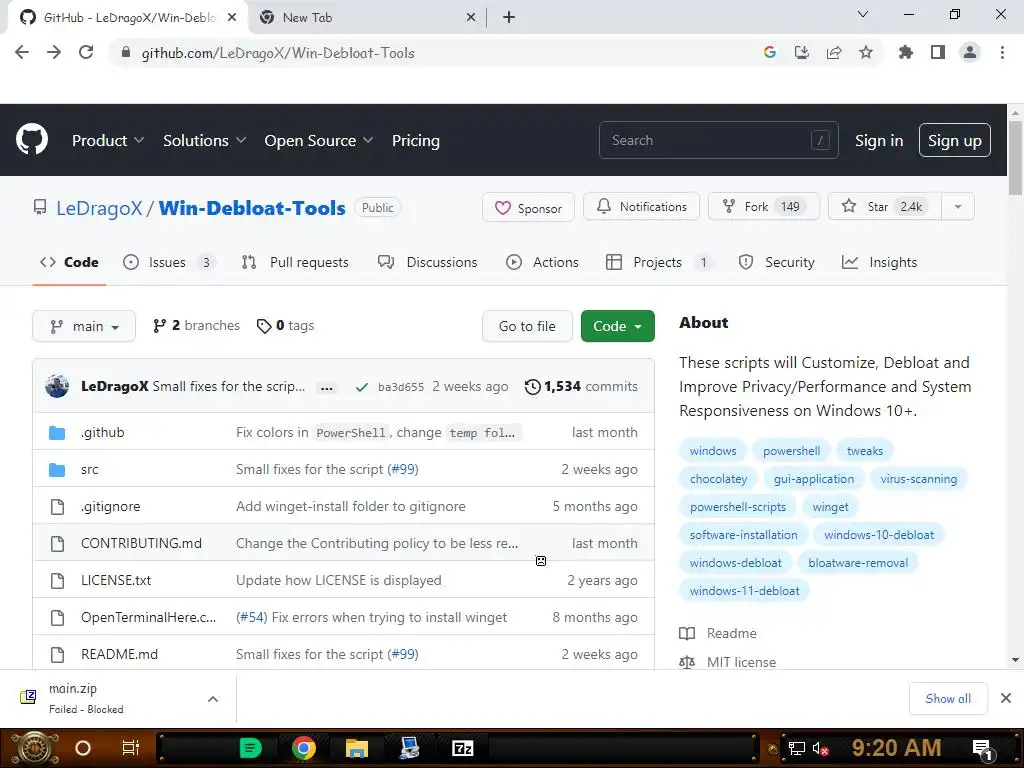1024x768 pixels.
Task: Click the muted speaker tray icon
Action: pyautogui.click(x=820, y=748)
